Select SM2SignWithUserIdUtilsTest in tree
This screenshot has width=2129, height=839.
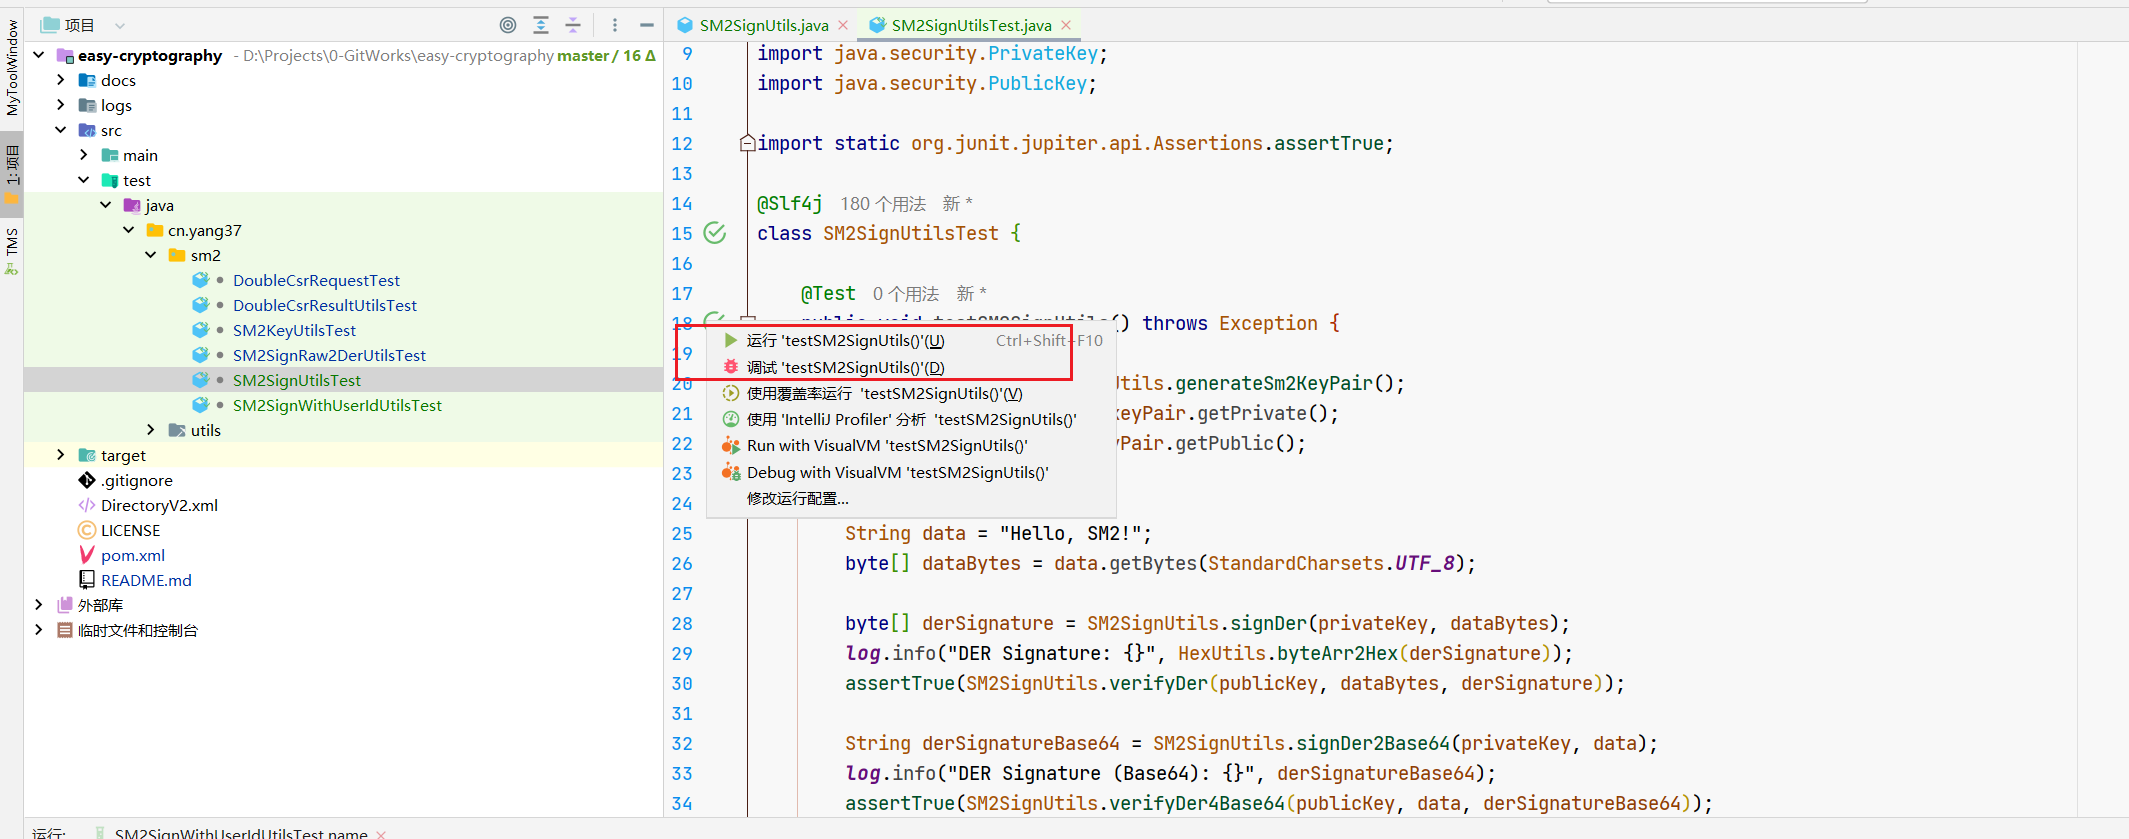tap(337, 405)
